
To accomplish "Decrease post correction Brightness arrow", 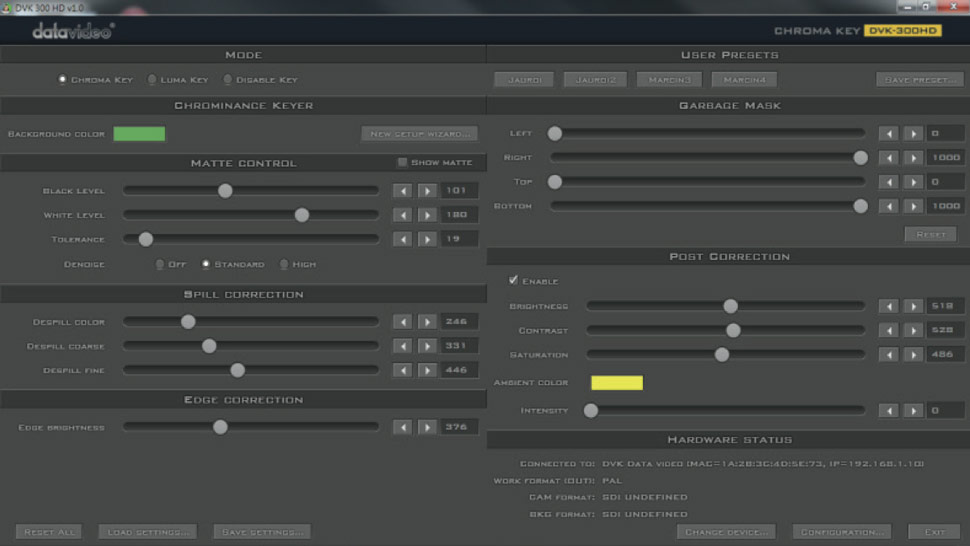I will (x=888, y=306).
